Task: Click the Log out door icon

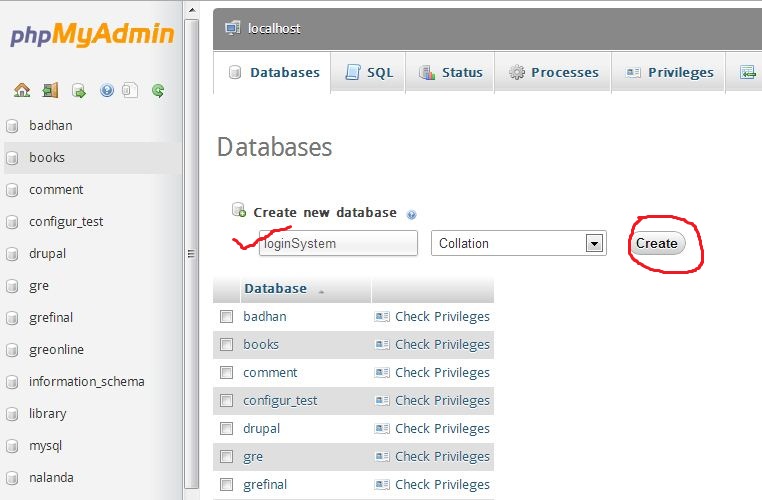Action: (x=50, y=90)
